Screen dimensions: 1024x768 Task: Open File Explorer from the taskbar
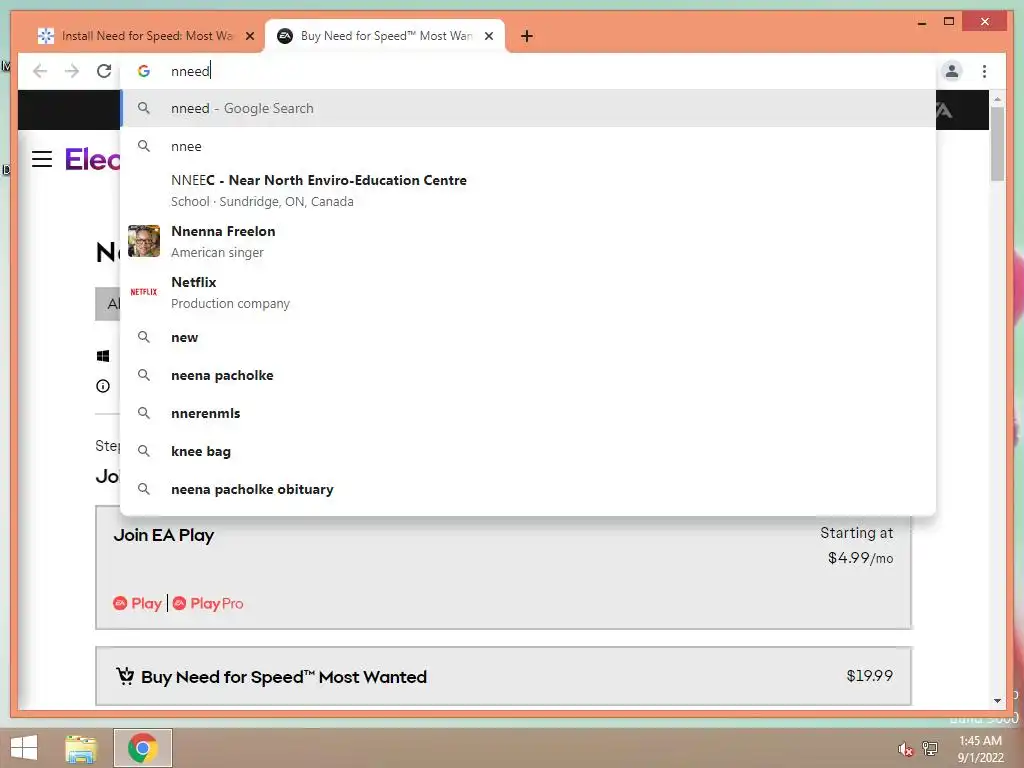(81, 748)
